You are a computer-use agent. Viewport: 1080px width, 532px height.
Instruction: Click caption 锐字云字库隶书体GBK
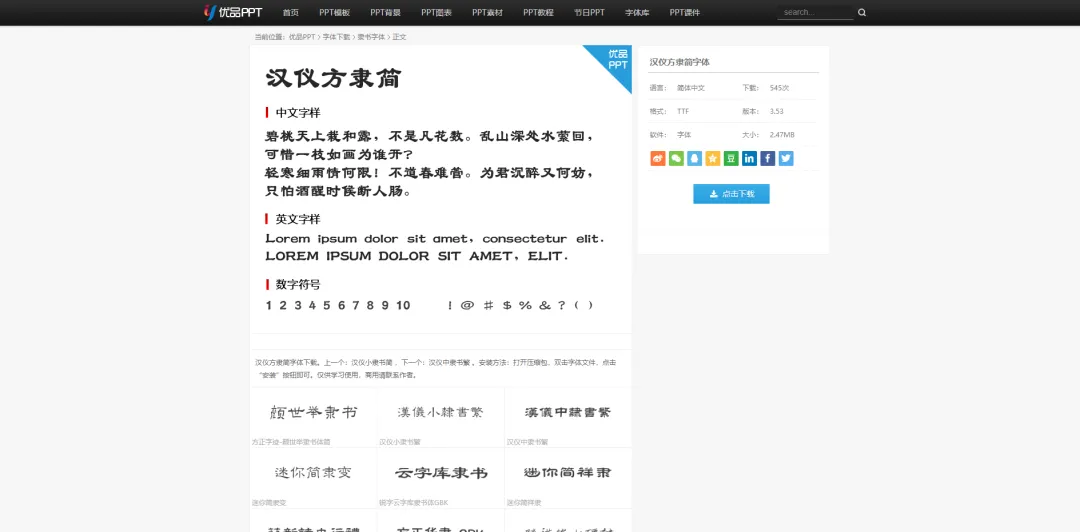(x=413, y=502)
